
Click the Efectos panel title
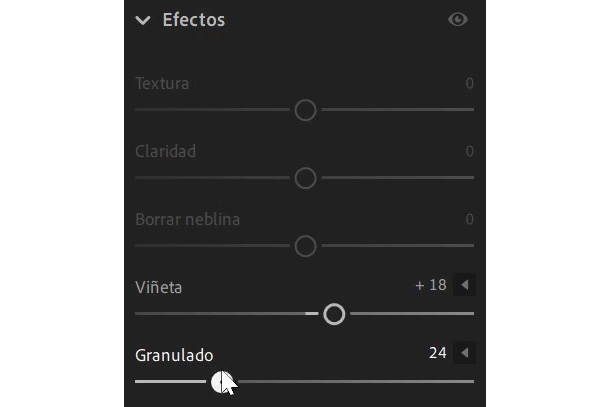[194, 20]
